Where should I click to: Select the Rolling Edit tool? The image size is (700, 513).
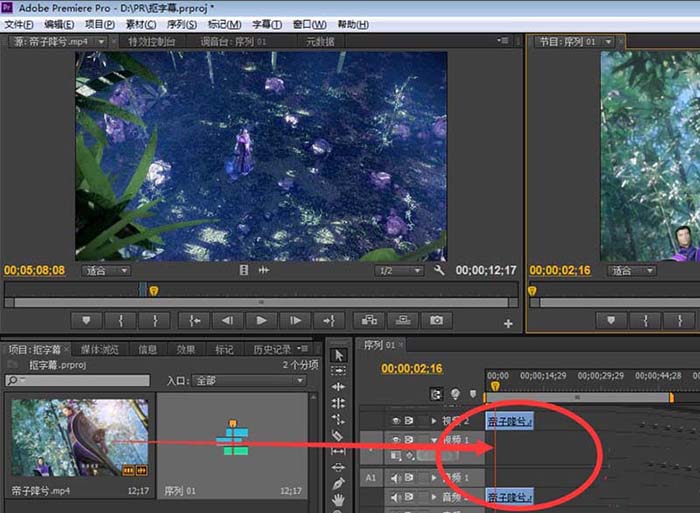pos(338,403)
